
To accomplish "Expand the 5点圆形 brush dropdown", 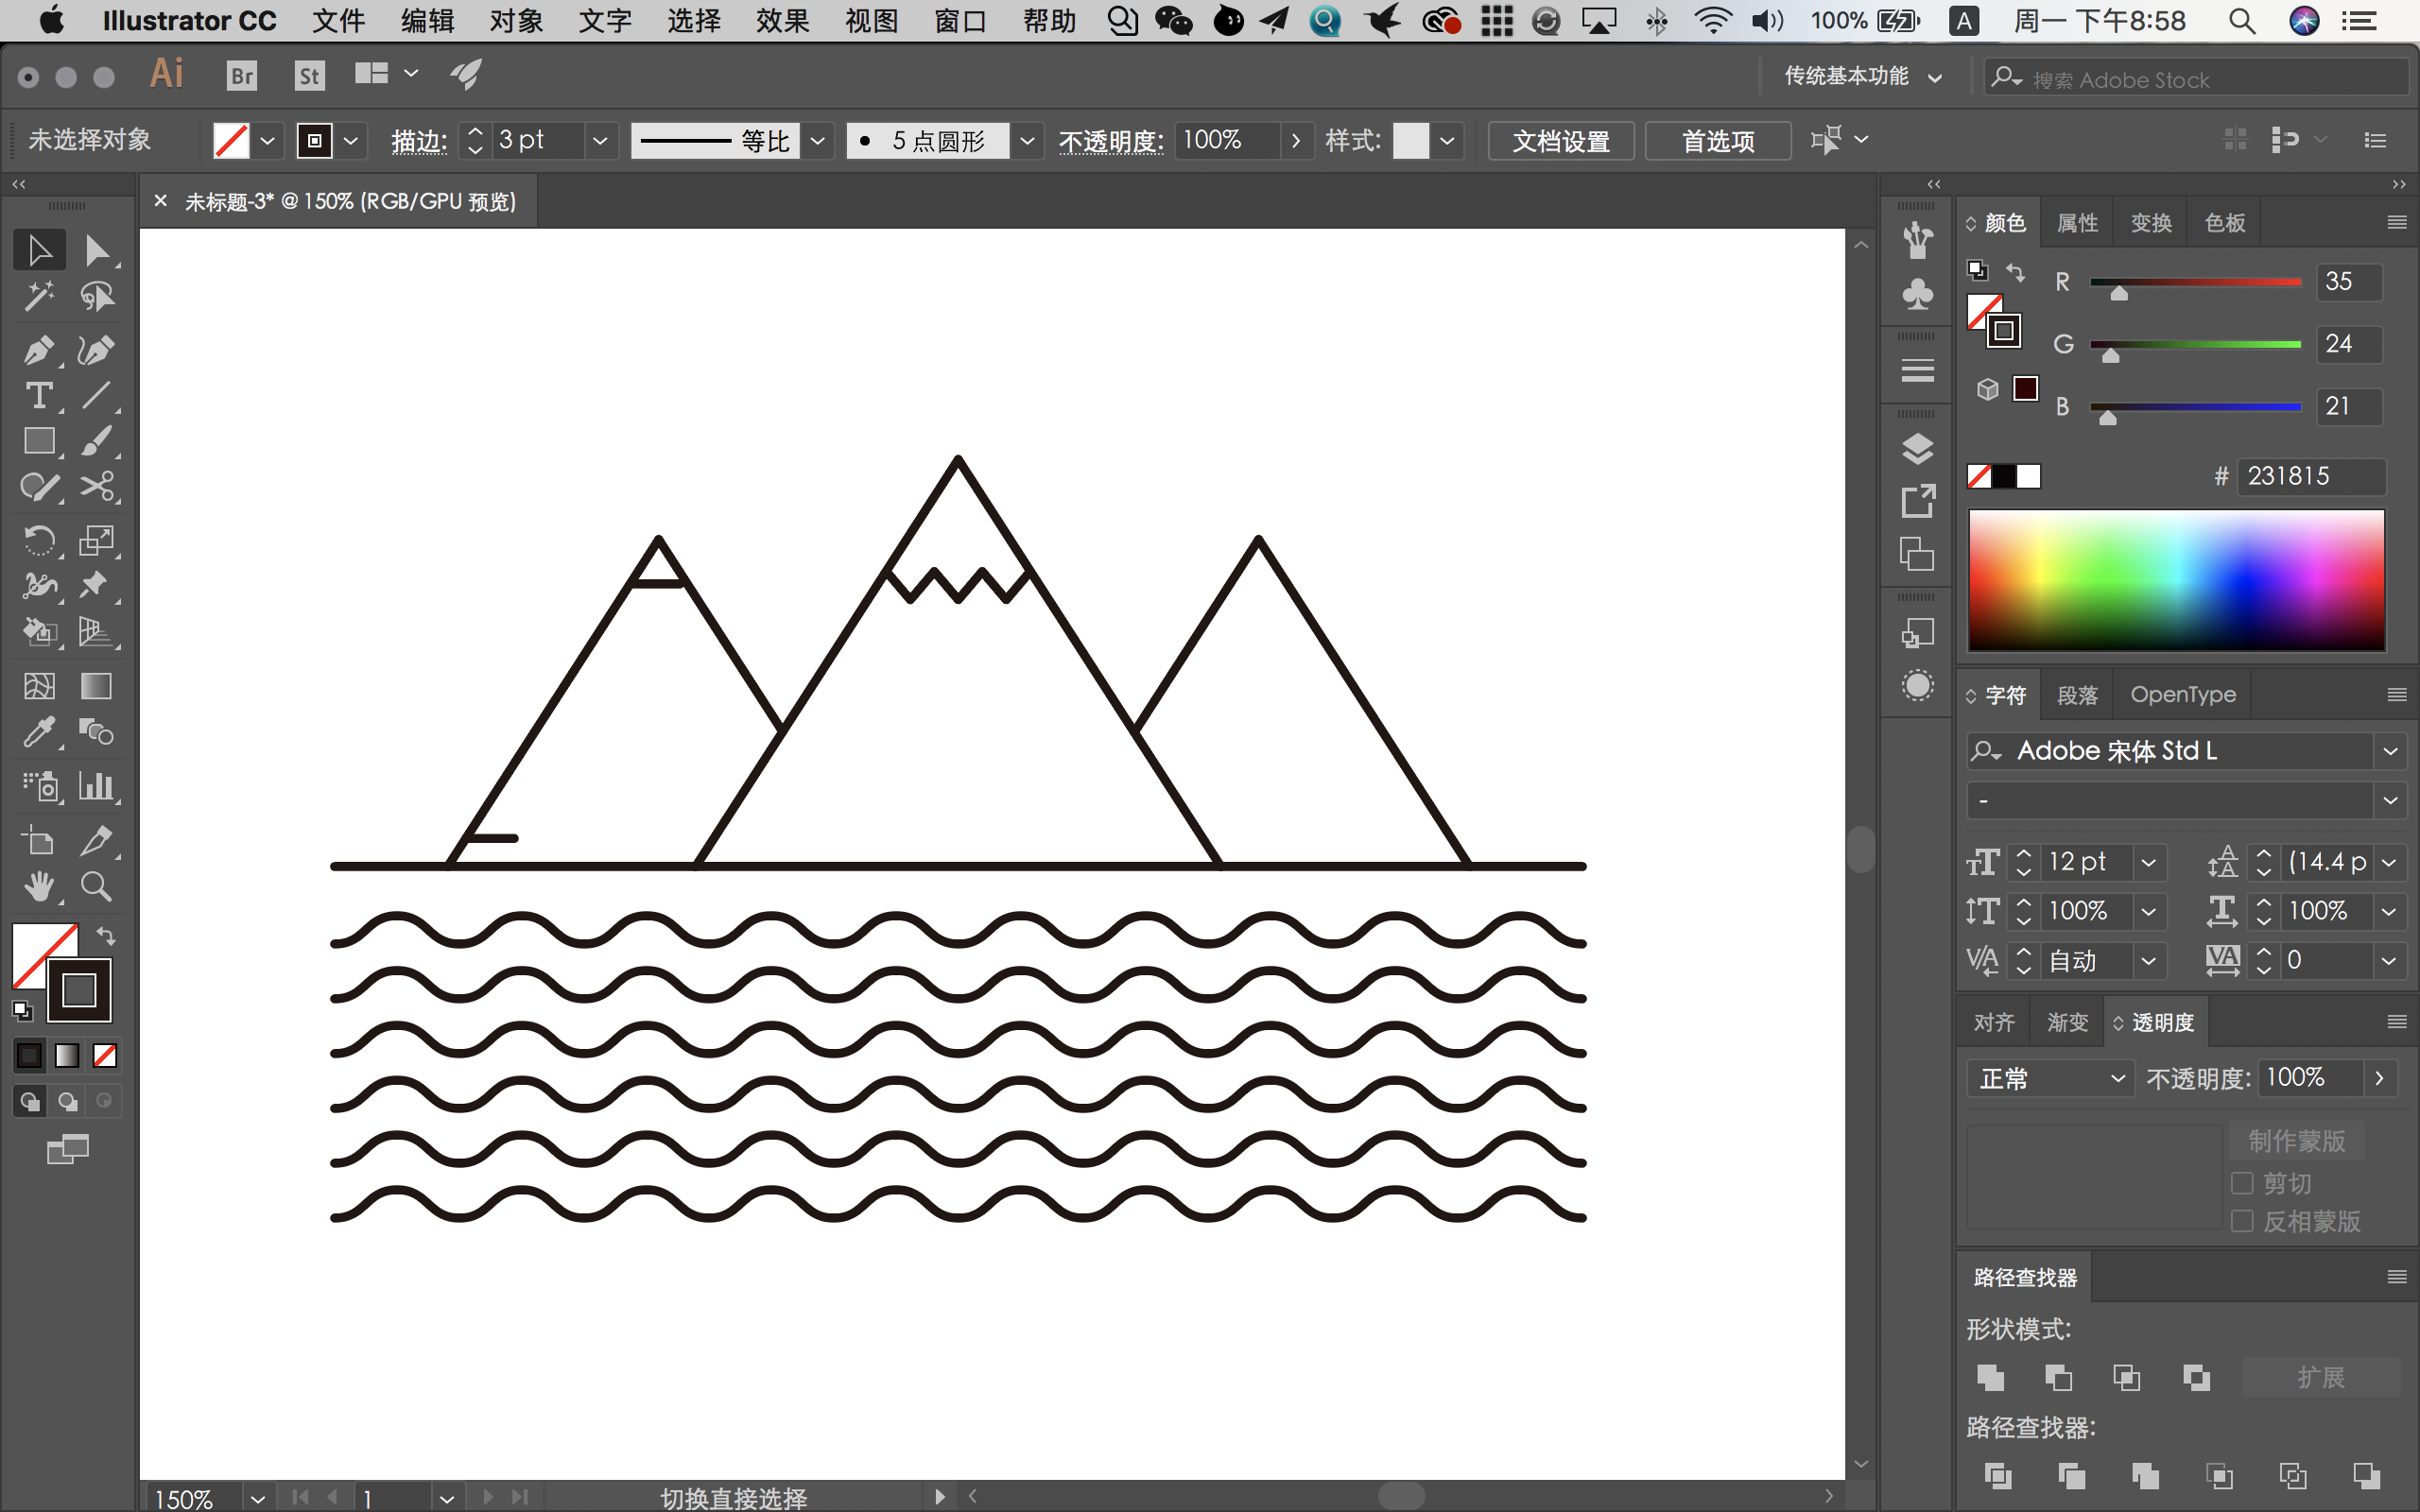I will pyautogui.click(x=1028, y=141).
